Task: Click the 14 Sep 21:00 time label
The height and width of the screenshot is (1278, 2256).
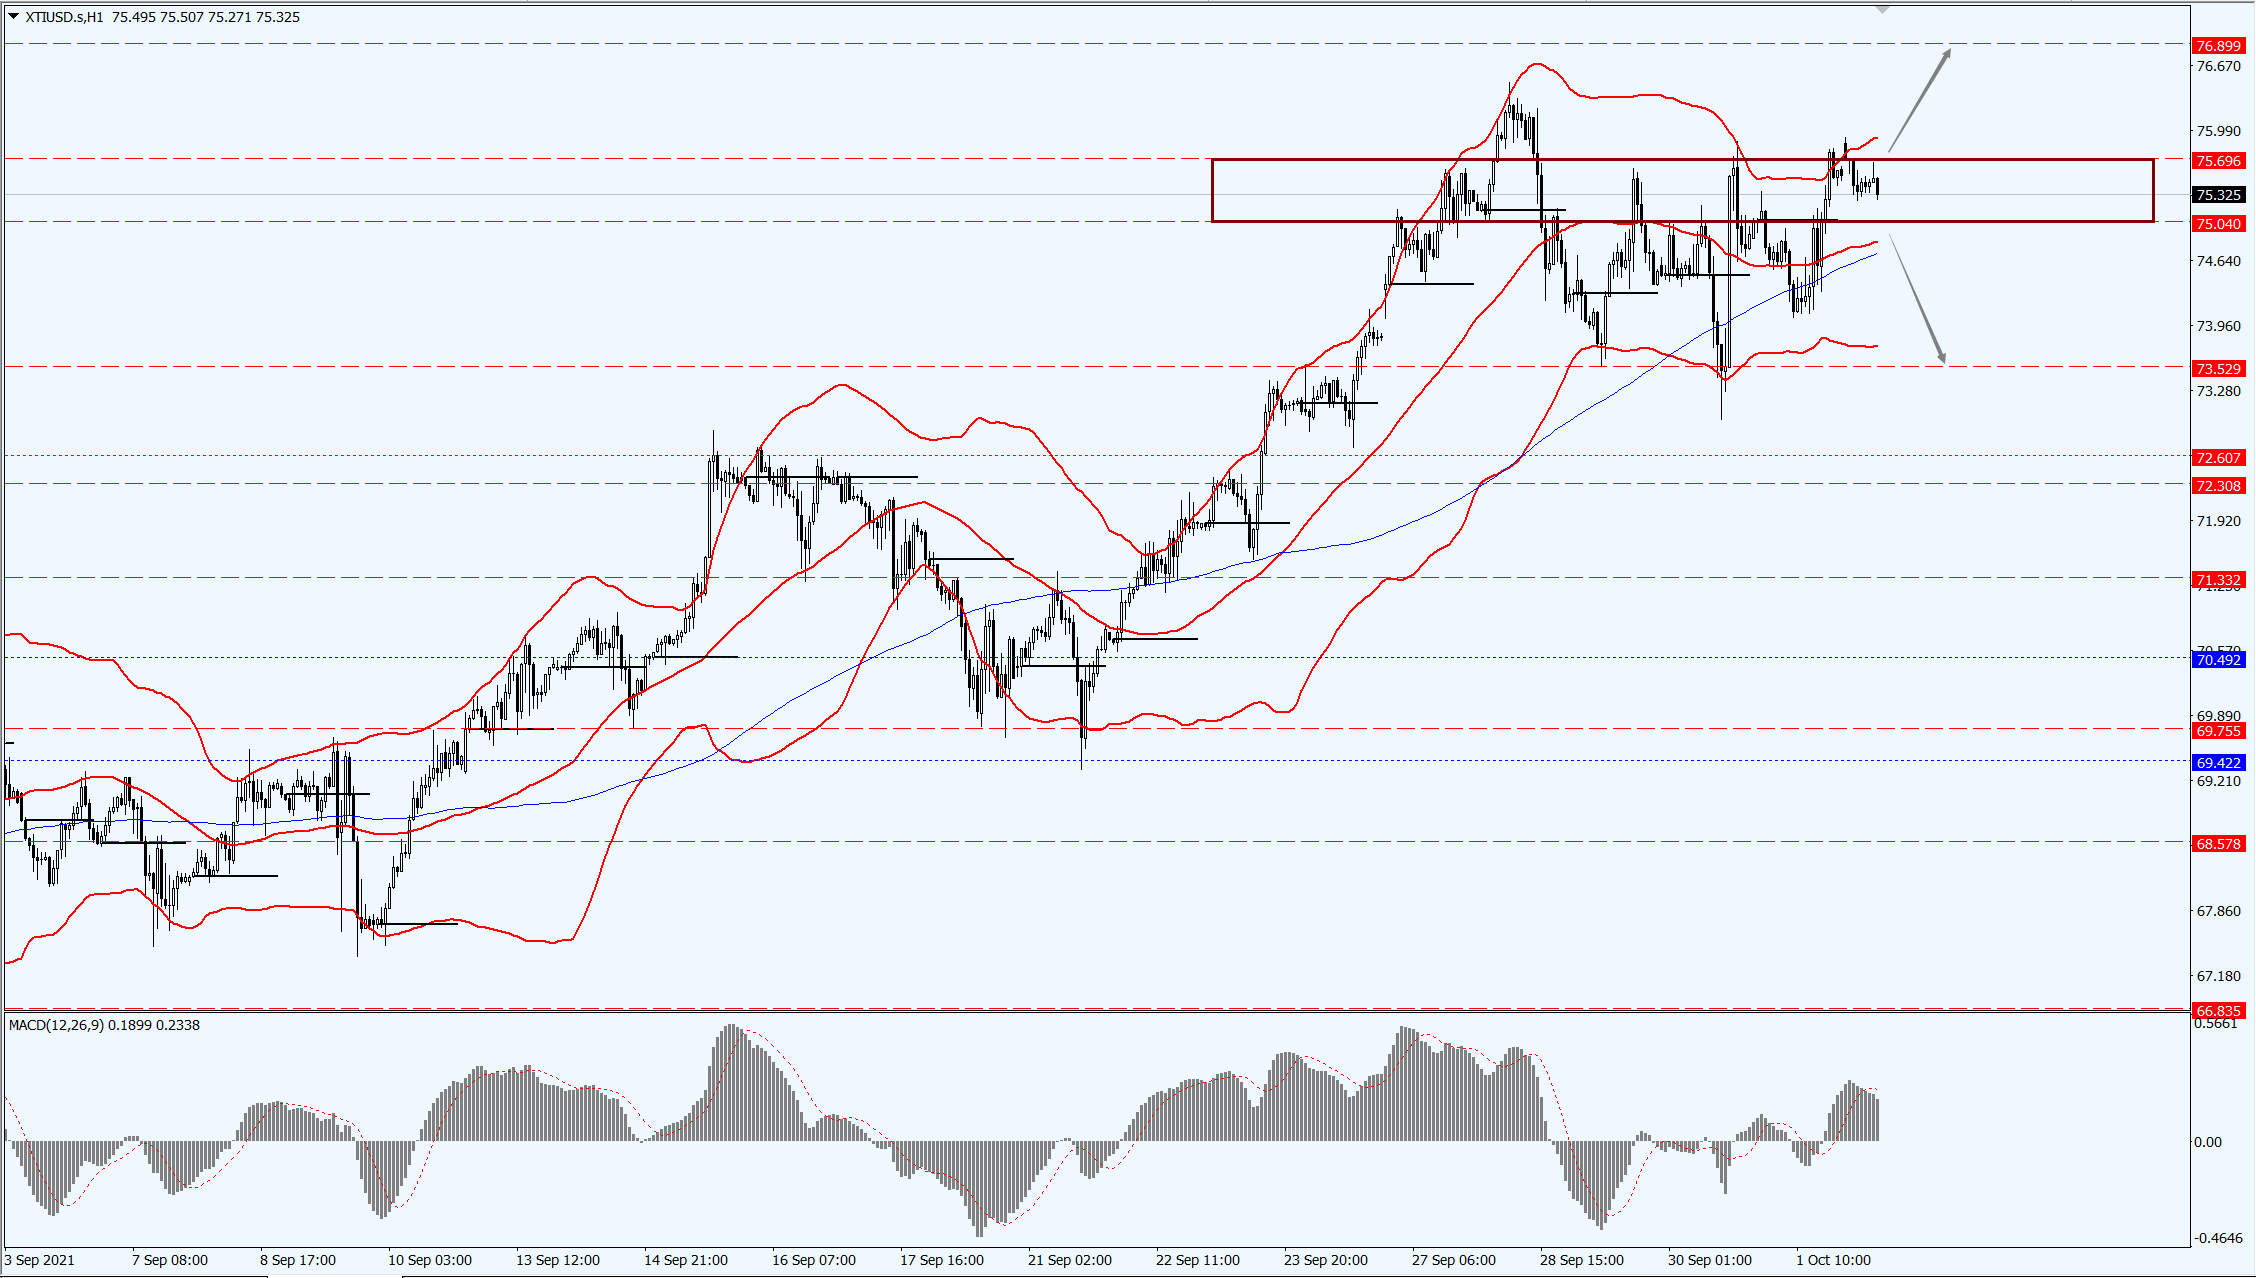Action: [686, 1260]
